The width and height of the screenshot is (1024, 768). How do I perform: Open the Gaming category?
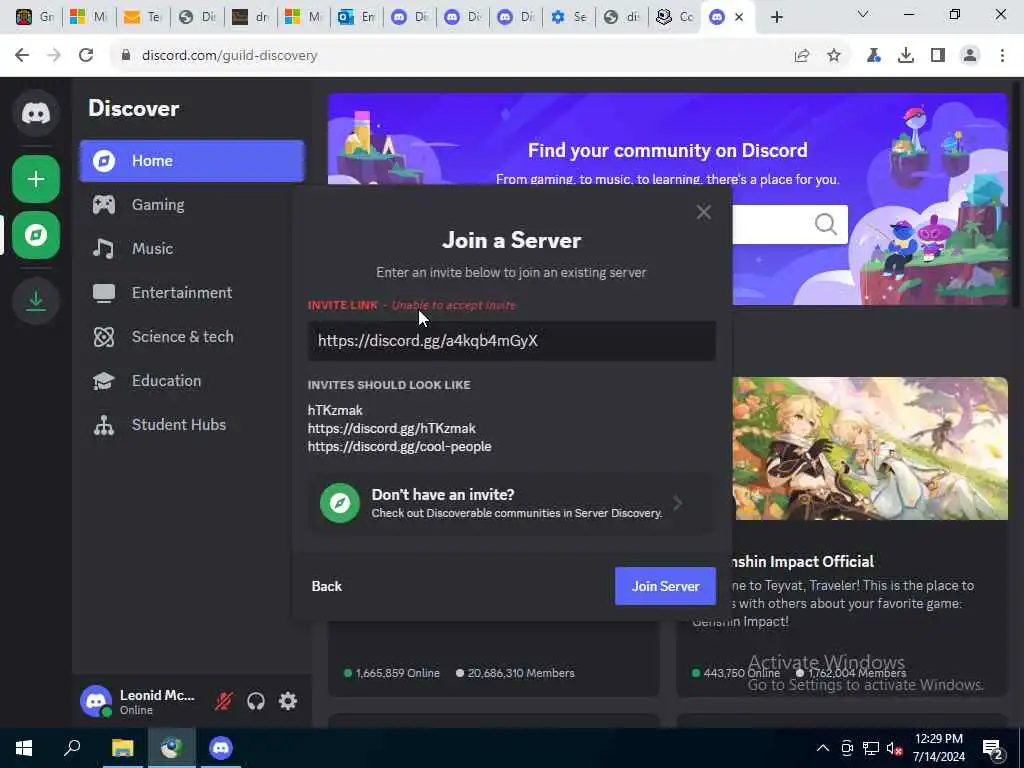point(192,204)
